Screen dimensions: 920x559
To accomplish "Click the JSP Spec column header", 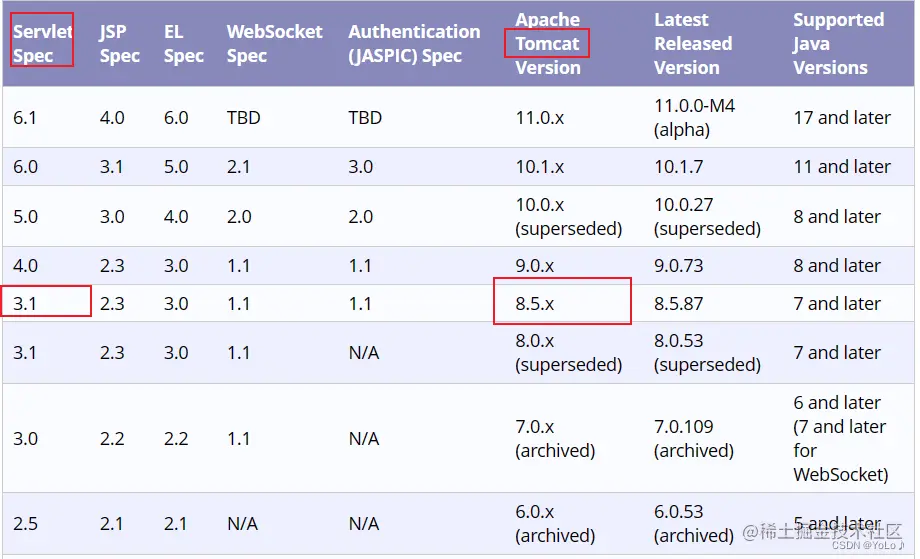I will (x=120, y=43).
